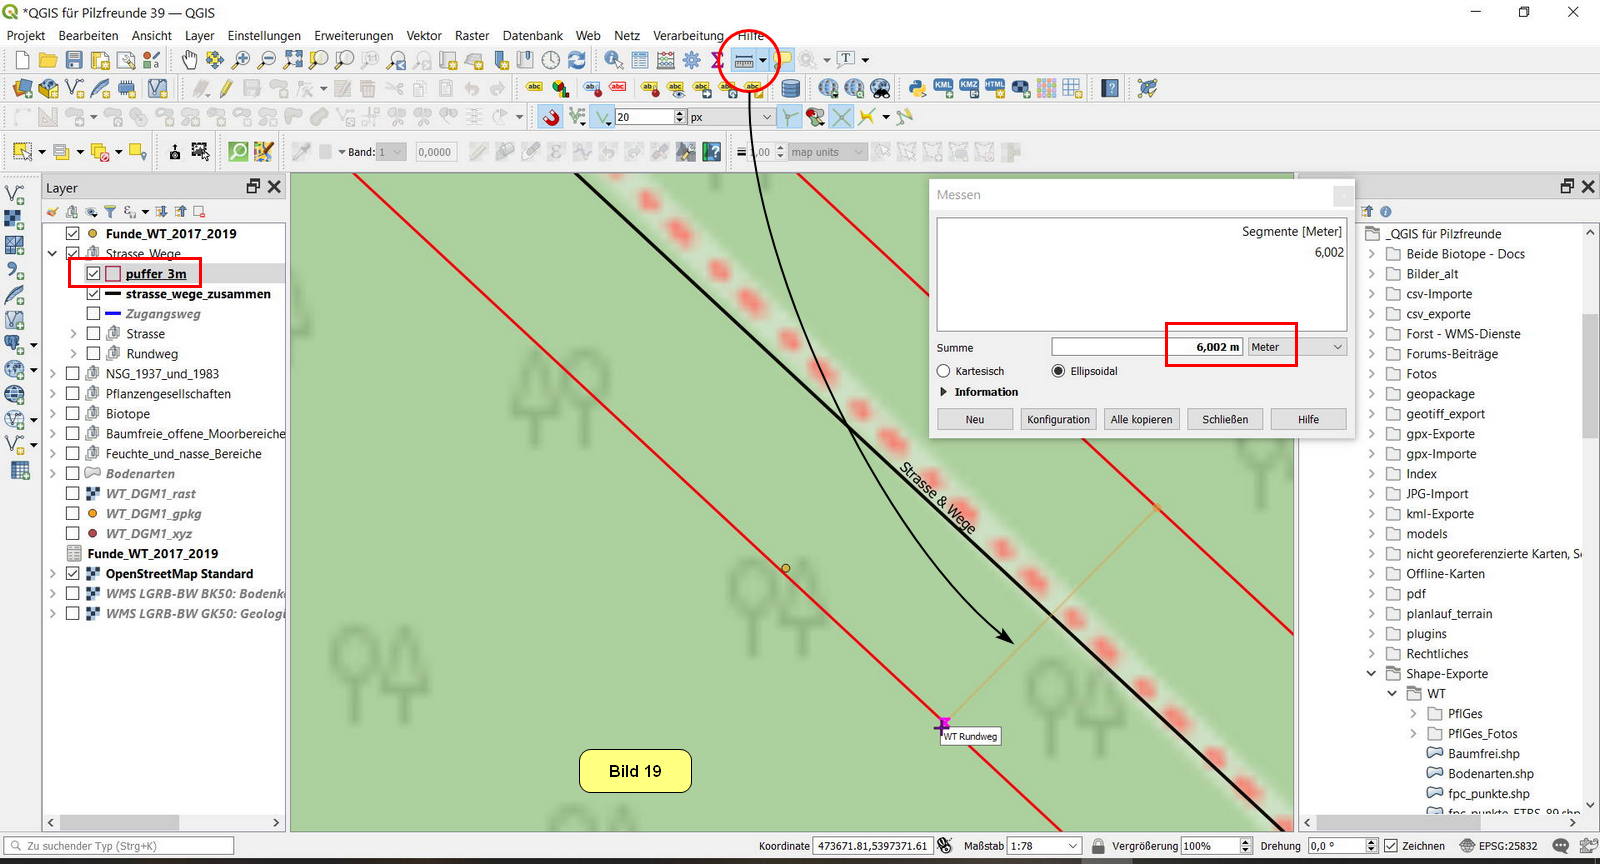Open the Vektor menu
1600x864 pixels.
click(x=423, y=35)
